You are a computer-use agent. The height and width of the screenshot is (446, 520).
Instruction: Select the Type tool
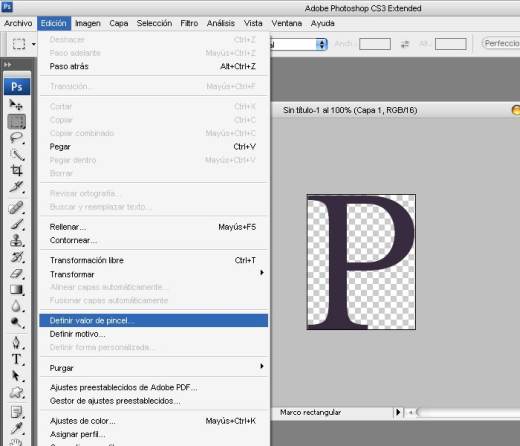pos(17,359)
